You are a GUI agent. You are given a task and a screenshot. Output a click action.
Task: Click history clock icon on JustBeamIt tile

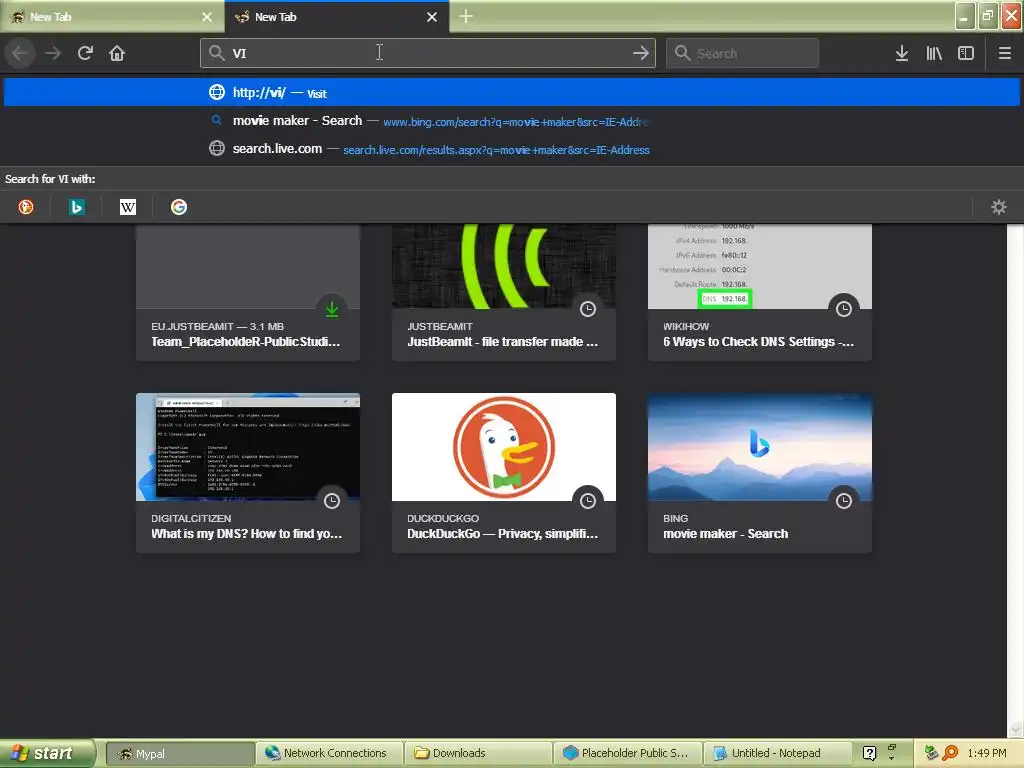[x=588, y=309]
